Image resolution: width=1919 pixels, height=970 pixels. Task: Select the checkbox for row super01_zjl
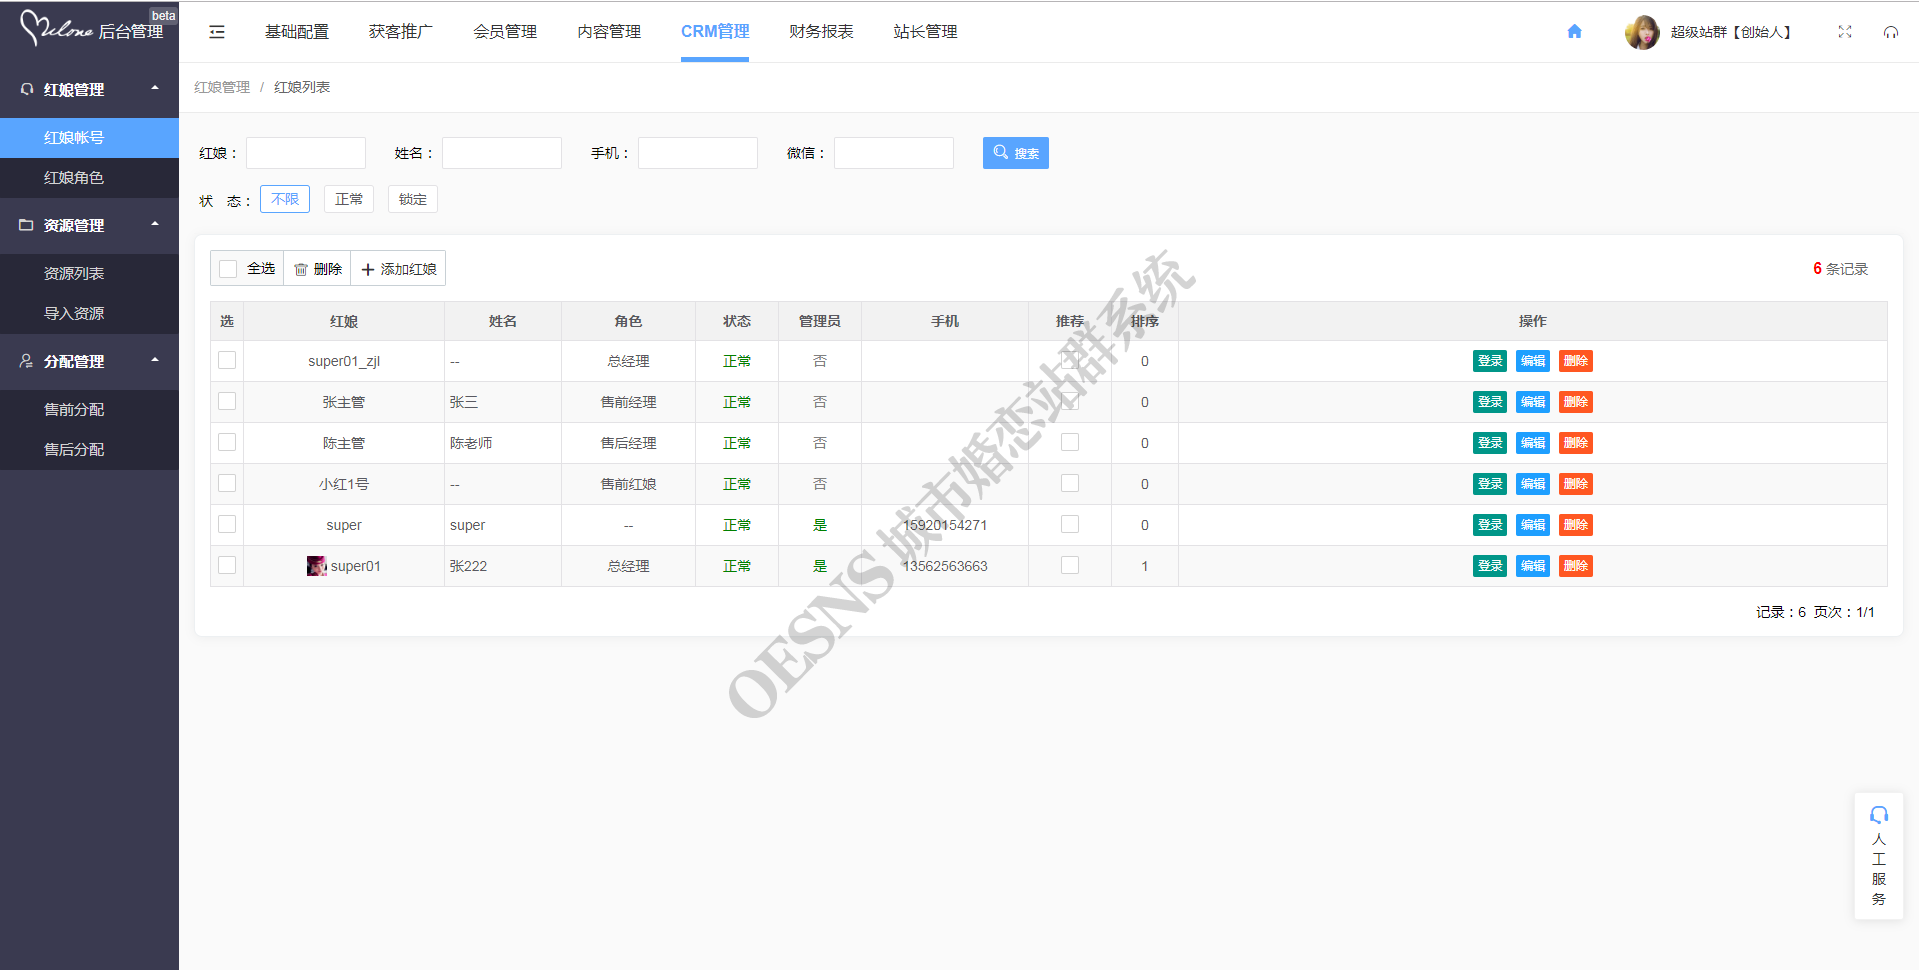tap(227, 361)
